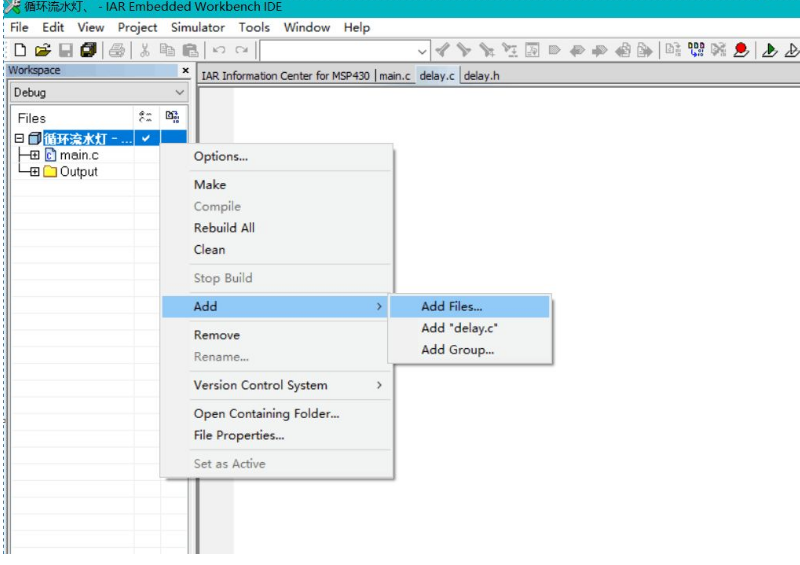800x565 pixels.
Task: Click the Undo arrow icon
Action: click(x=219, y=50)
